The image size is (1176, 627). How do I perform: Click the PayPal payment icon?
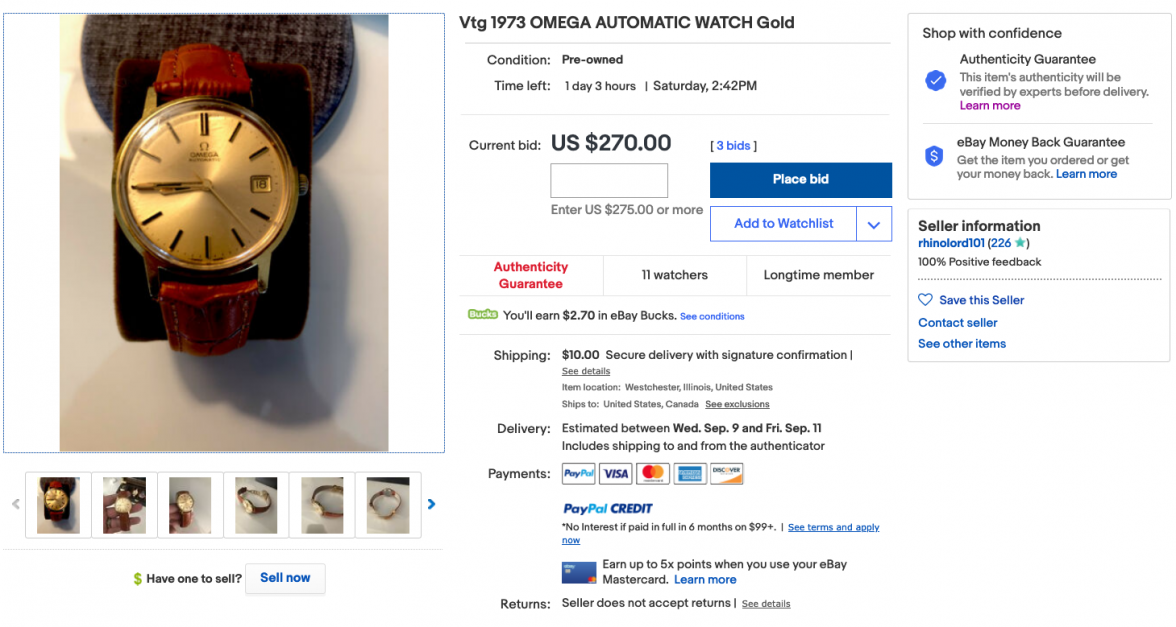click(x=579, y=474)
